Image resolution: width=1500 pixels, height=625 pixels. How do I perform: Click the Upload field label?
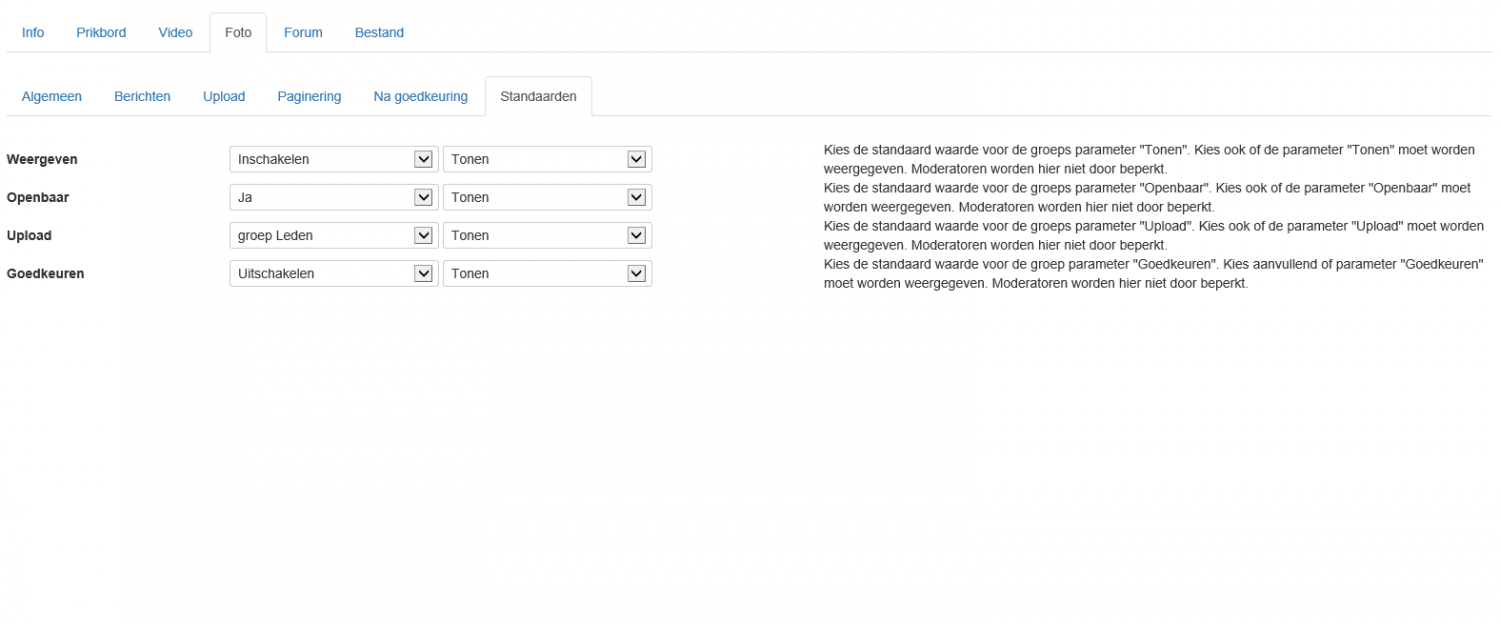point(29,235)
